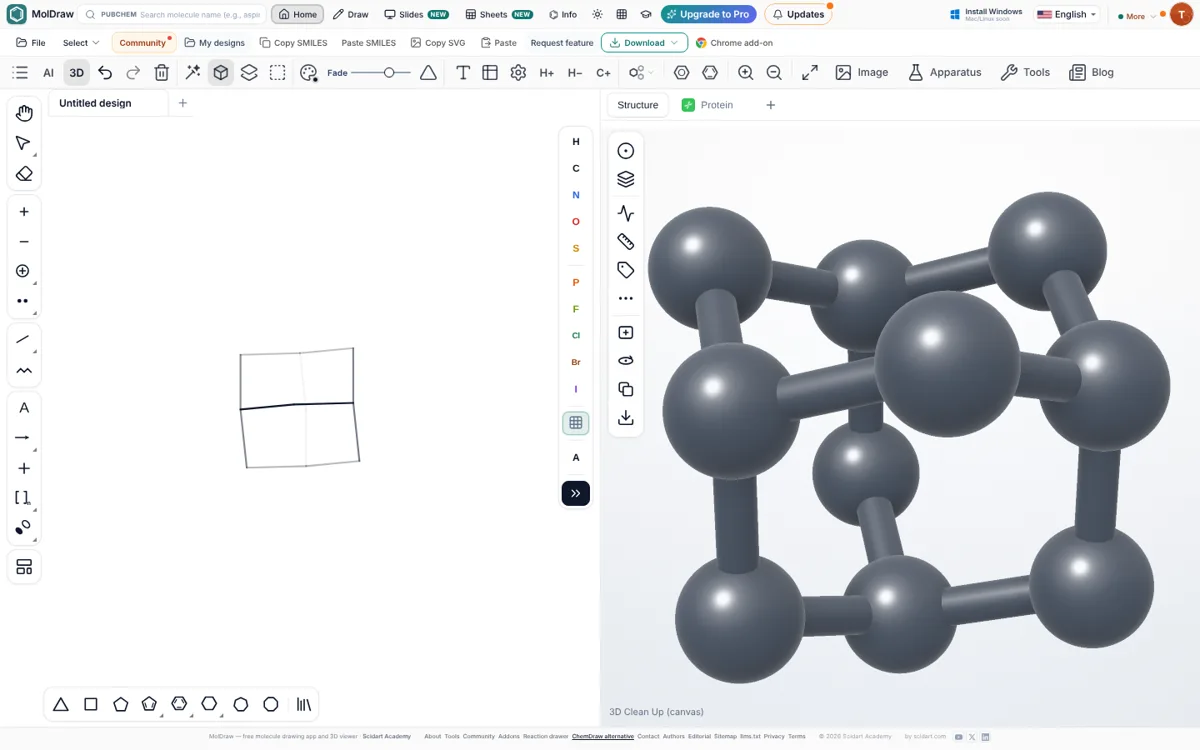Insert a cyclobutane square ring

click(x=91, y=705)
